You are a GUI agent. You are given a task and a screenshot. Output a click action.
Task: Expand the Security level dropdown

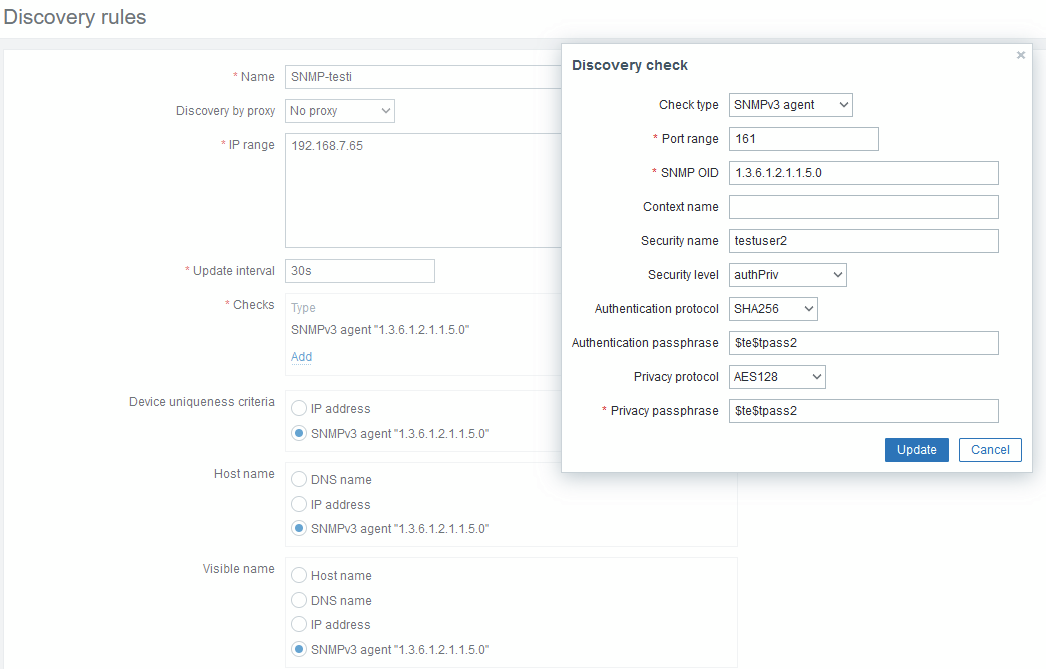(x=787, y=275)
